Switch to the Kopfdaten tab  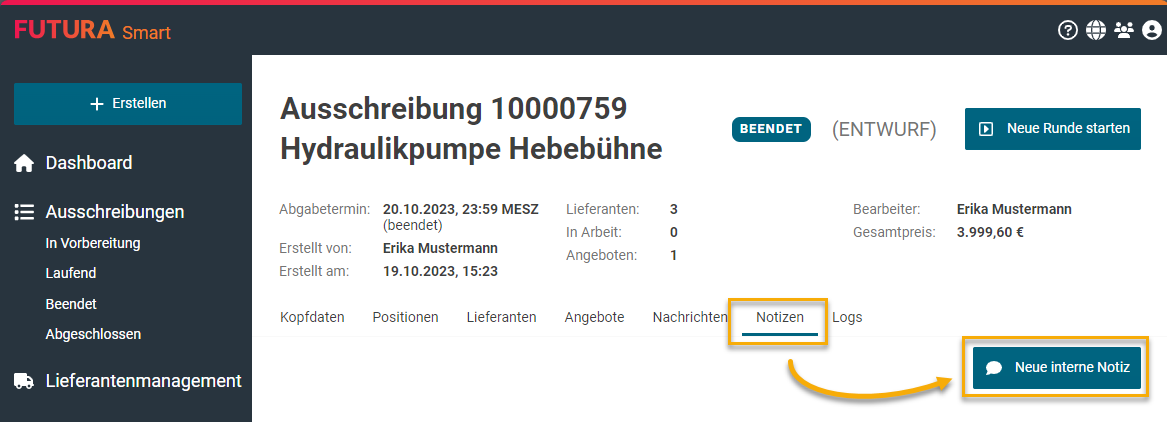coord(312,317)
